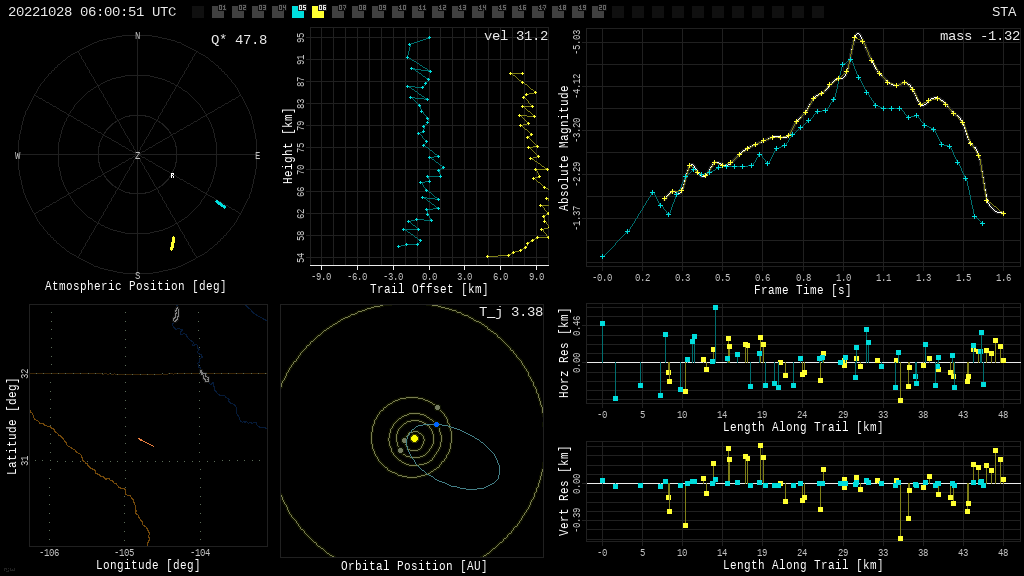Click the 'Absolute Magnitude' axis label
This screenshot has width=1024, height=576.
(564, 148)
